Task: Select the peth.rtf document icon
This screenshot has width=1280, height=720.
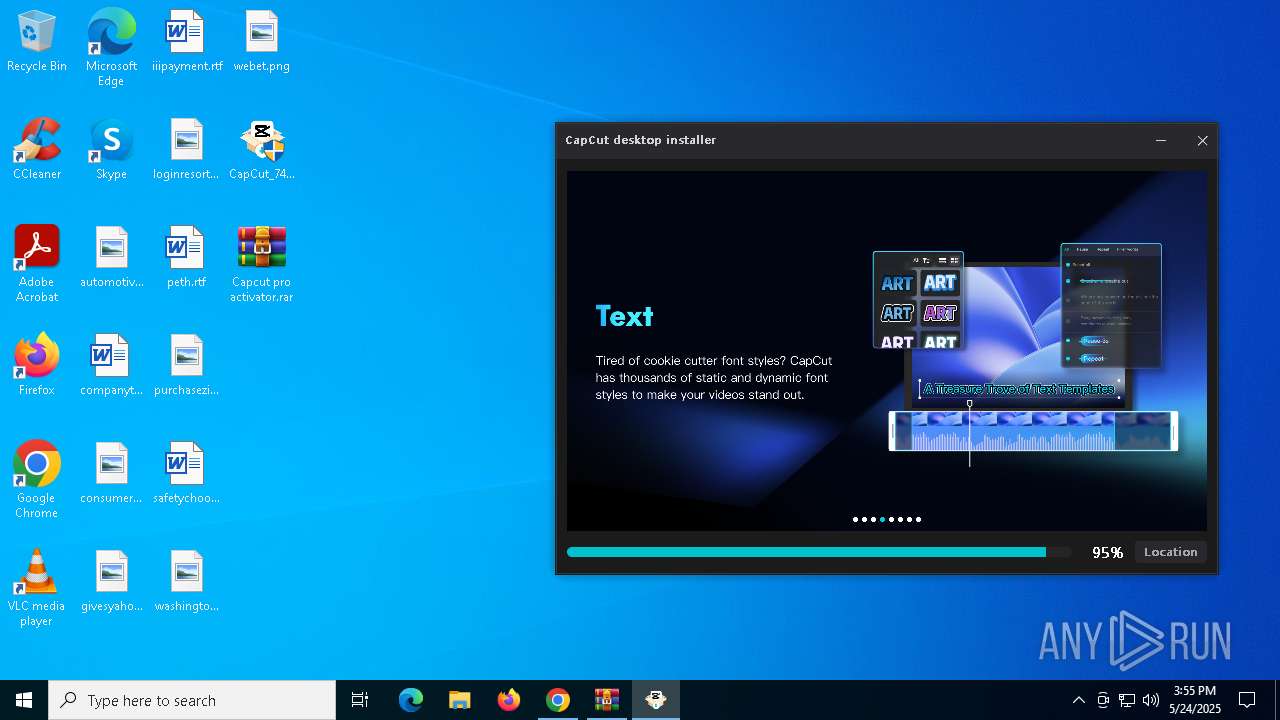Action: point(186,257)
